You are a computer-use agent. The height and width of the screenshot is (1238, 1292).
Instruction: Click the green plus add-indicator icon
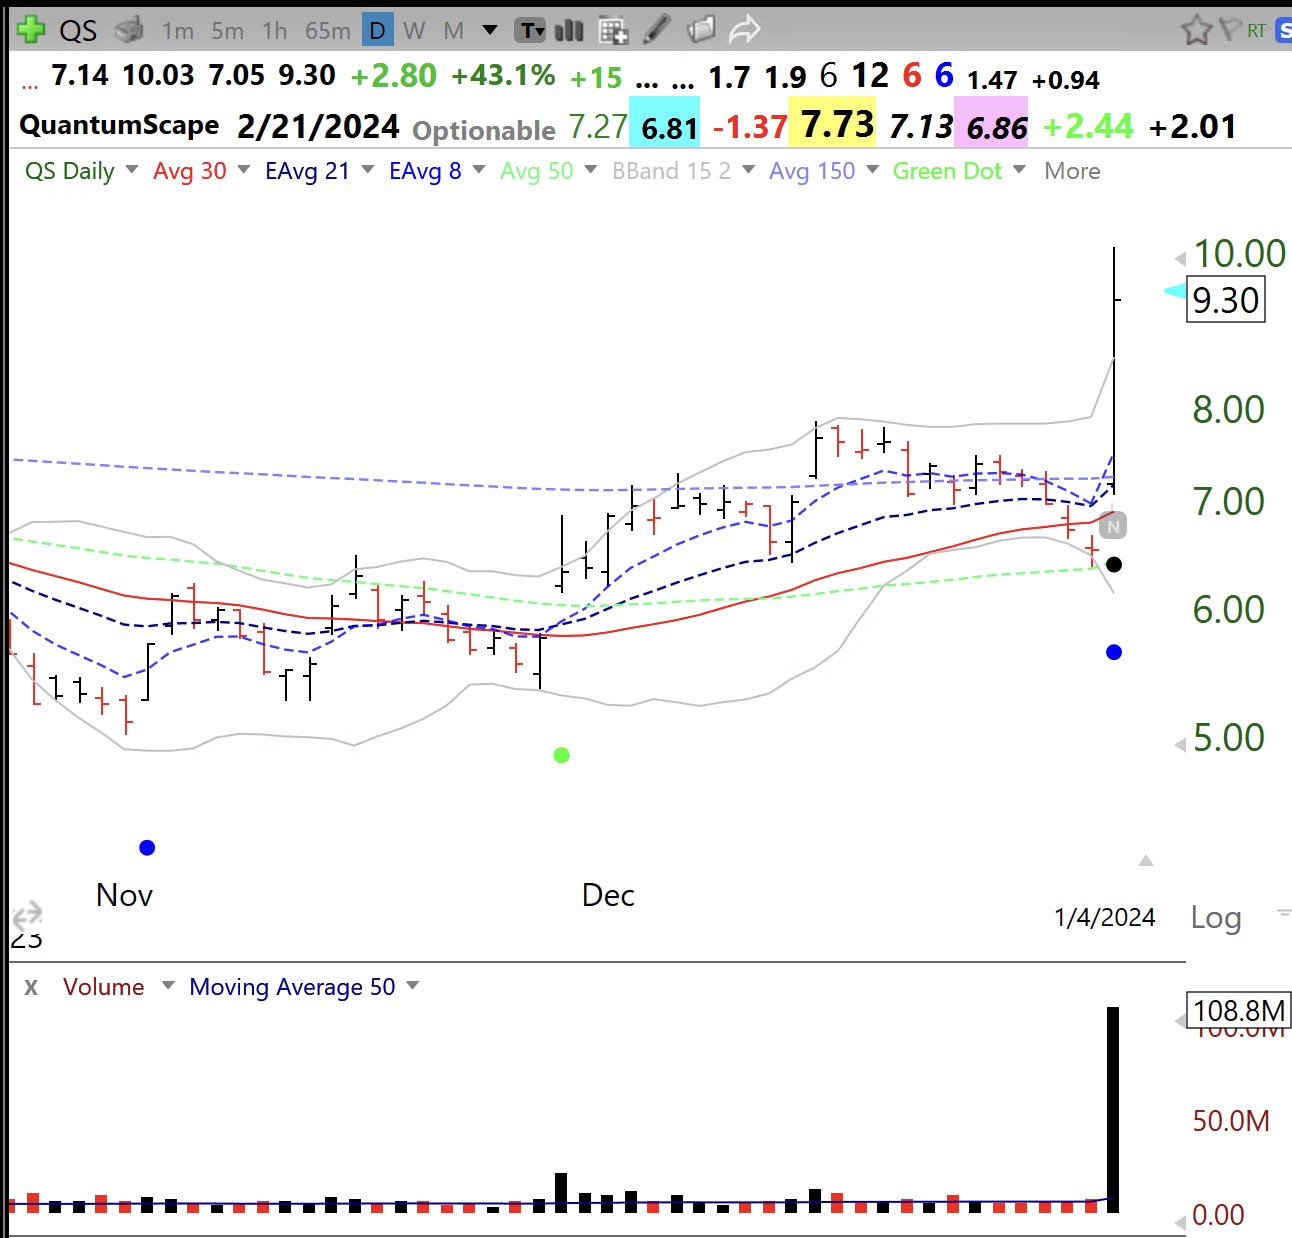click(31, 30)
